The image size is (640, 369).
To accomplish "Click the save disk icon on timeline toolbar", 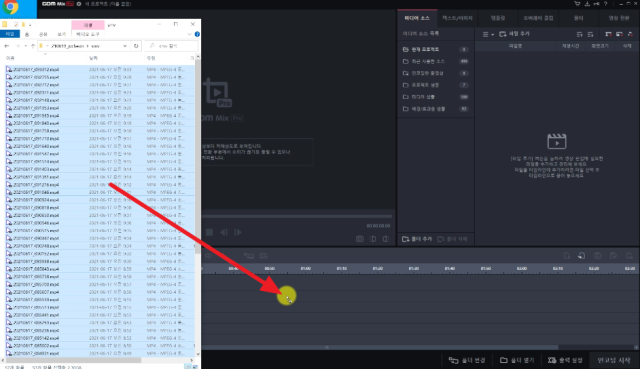I will tap(598, 256).
